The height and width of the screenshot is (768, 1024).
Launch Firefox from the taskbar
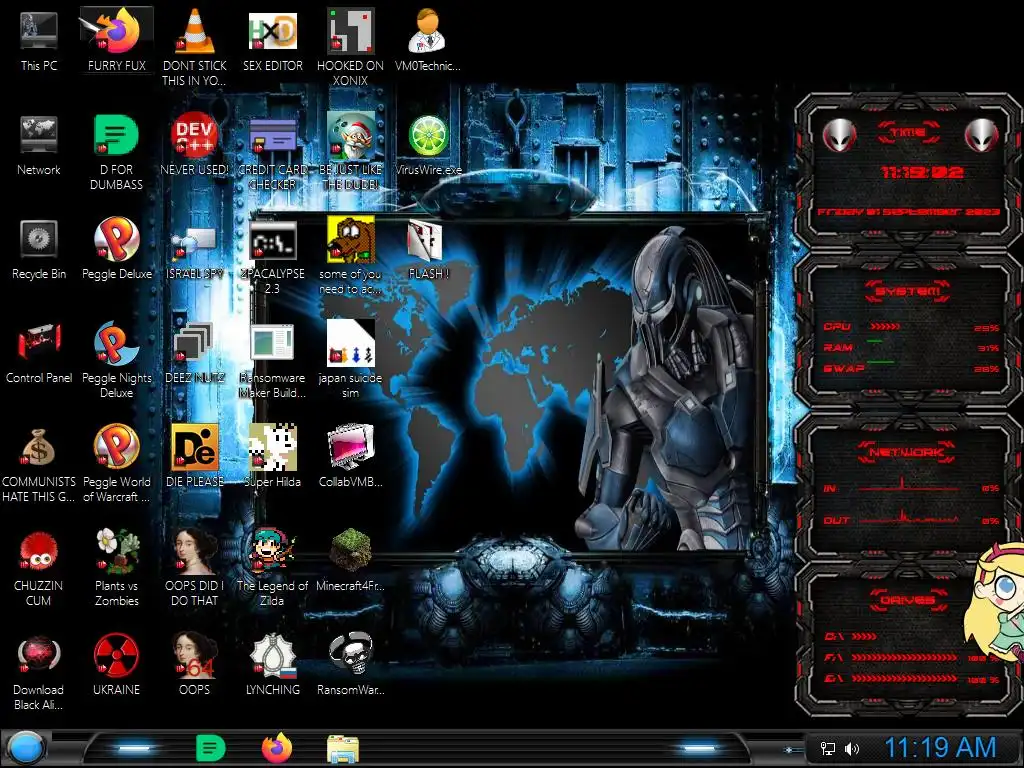pos(277,748)
